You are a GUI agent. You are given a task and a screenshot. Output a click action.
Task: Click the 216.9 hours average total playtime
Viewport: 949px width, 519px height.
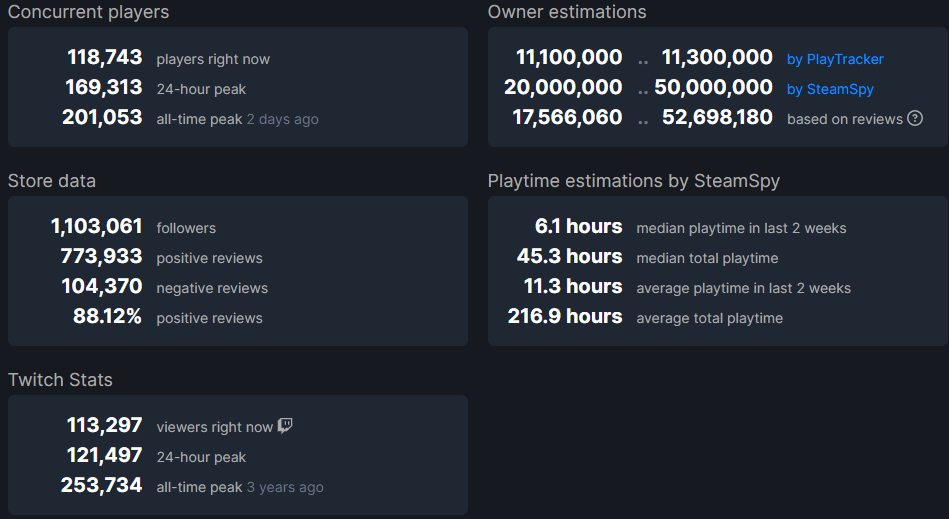point(565,316)
